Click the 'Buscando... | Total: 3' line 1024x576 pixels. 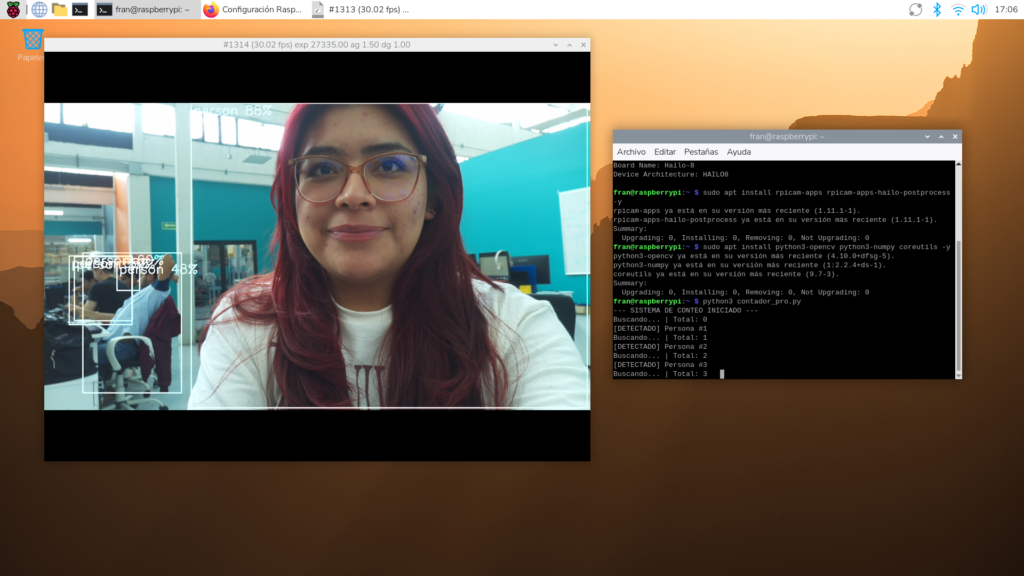pyautogui.click(x=660, y=374)
